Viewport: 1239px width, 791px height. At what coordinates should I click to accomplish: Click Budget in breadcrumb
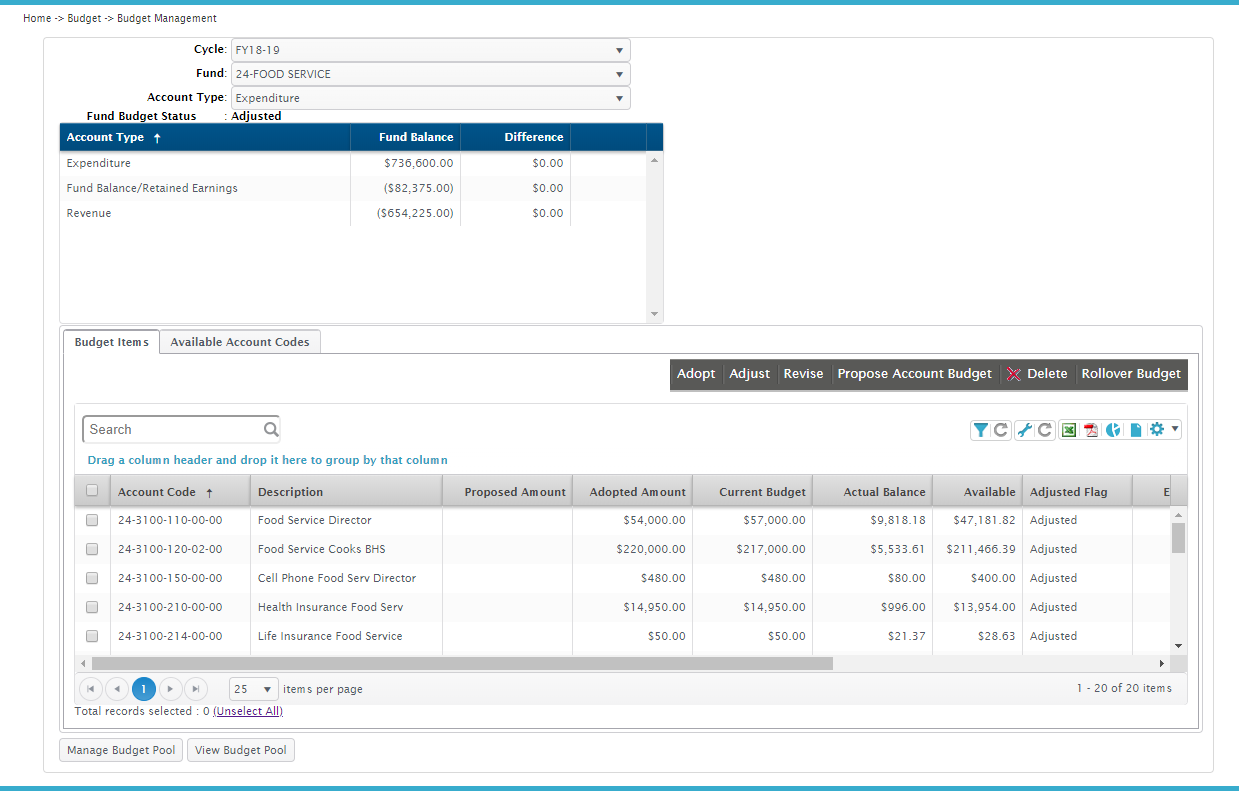pos(84,18)
